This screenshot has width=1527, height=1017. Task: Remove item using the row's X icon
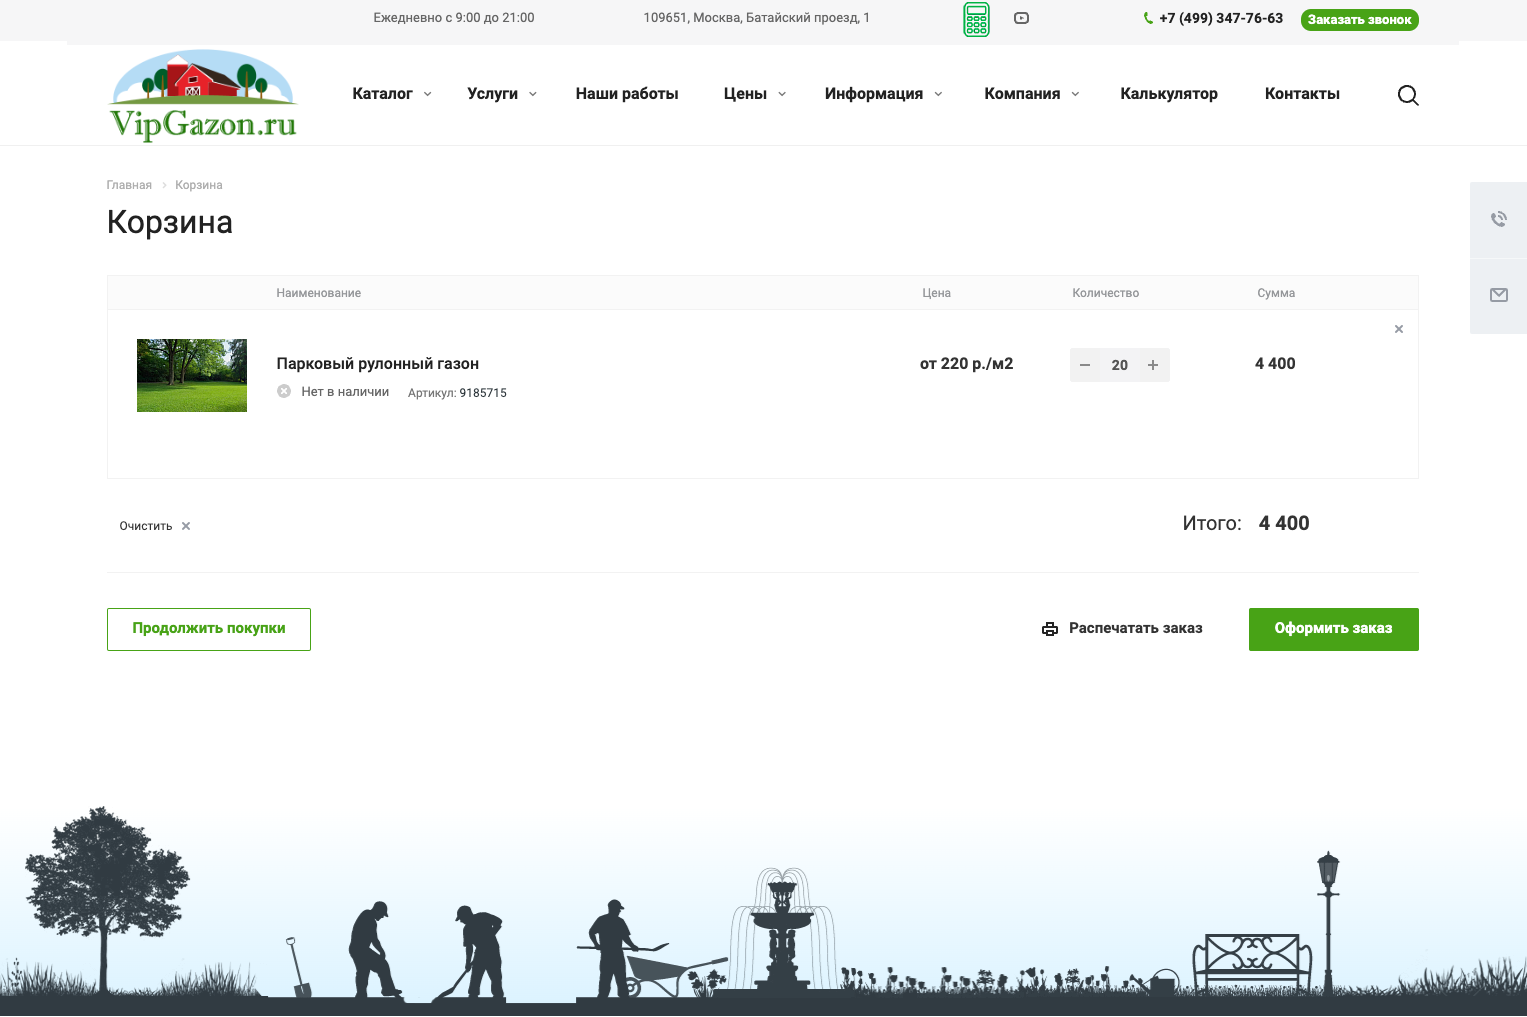click(x=1398, y=329)
